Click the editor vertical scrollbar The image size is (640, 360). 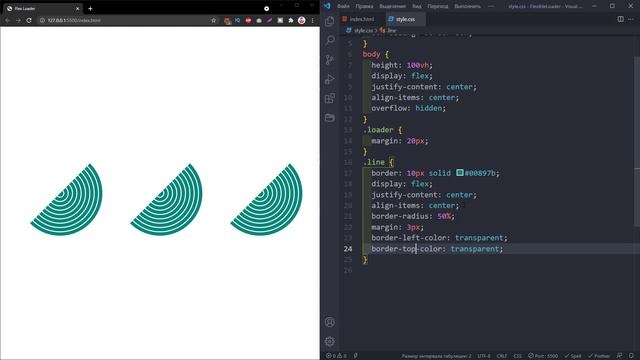637,141
